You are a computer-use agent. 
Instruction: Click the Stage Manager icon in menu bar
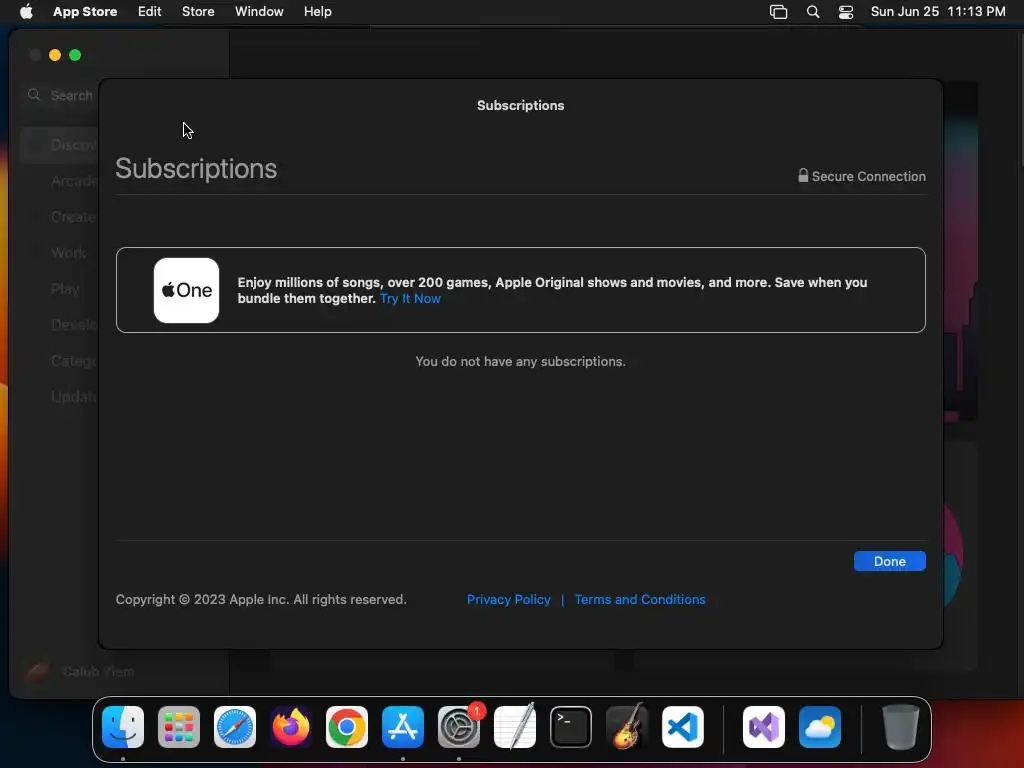point(778,12)
